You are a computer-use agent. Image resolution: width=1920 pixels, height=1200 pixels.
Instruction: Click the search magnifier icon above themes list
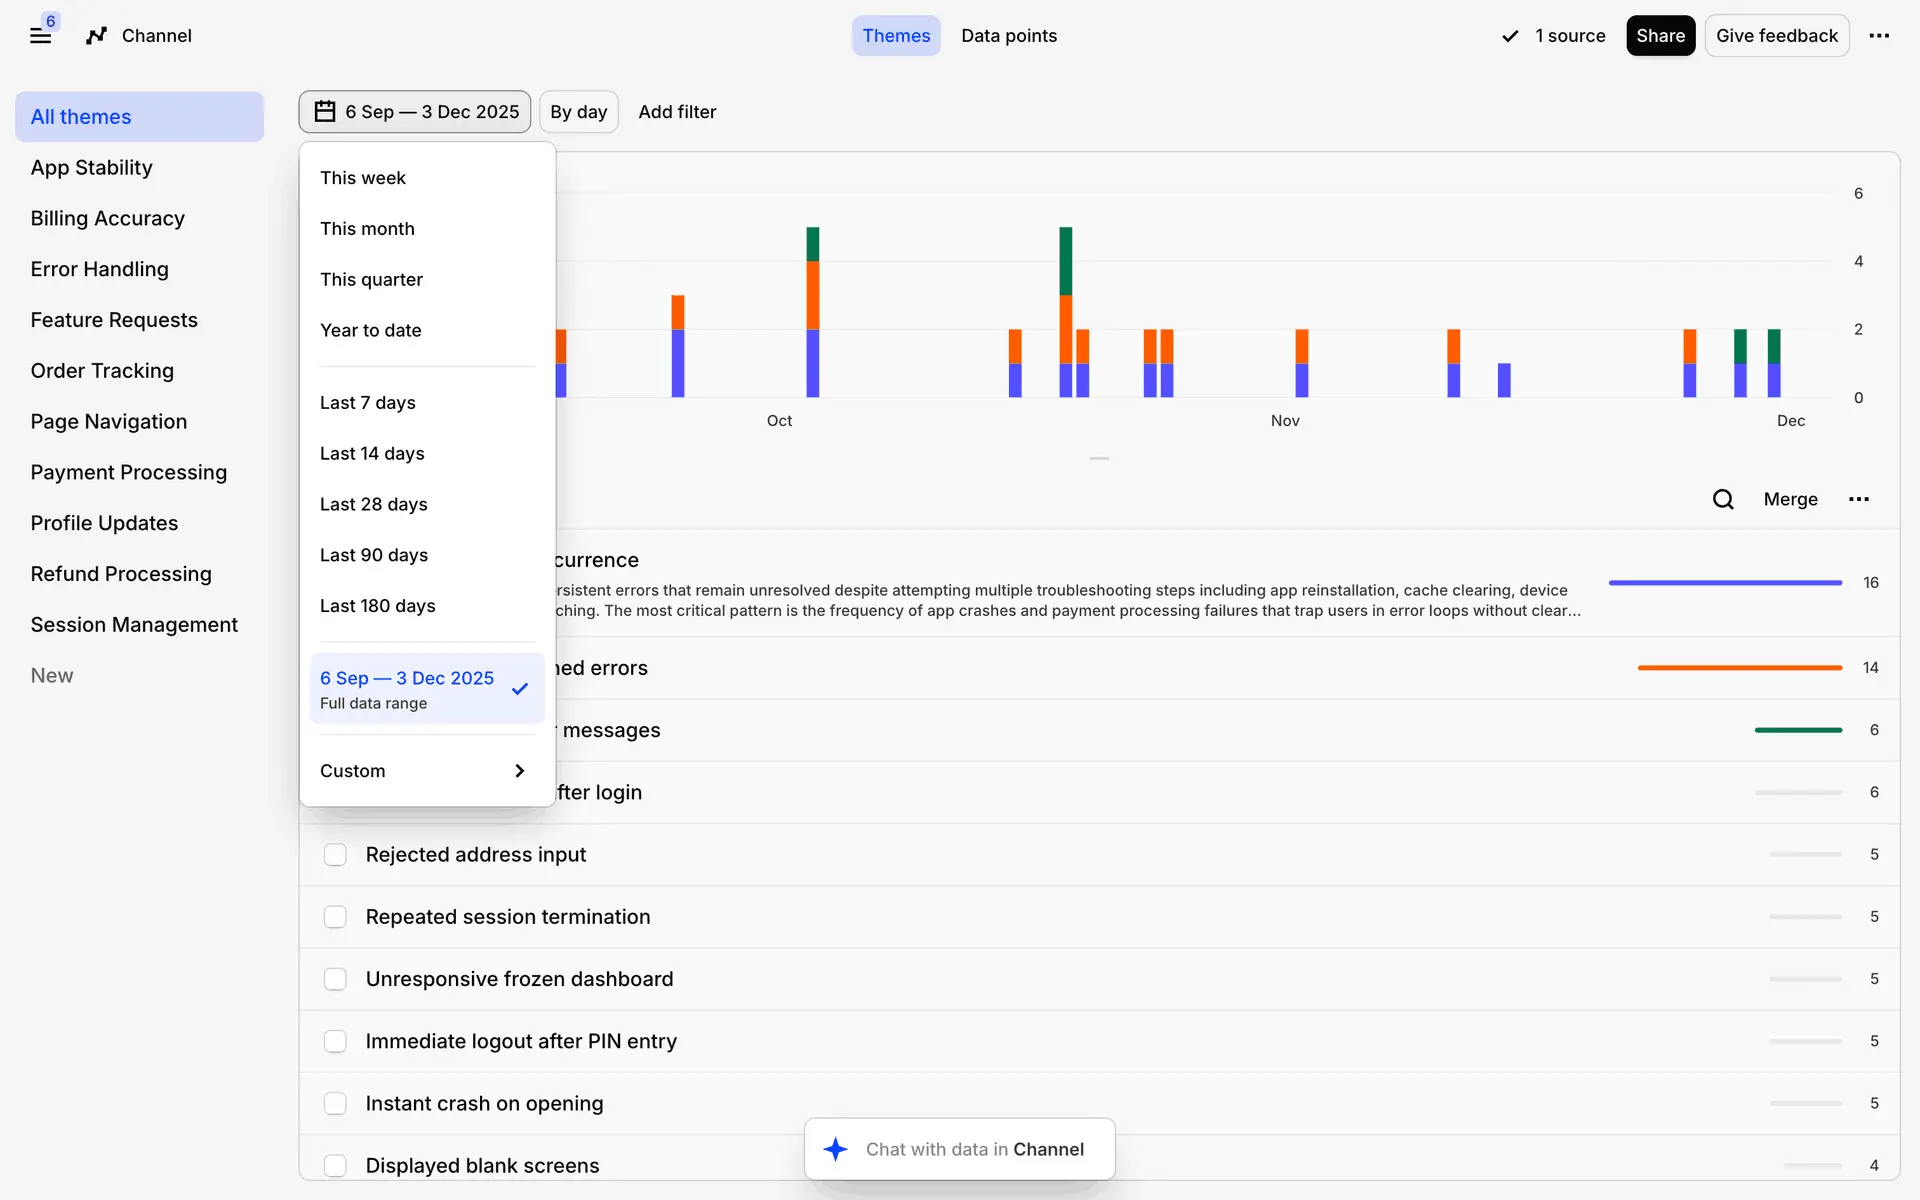[x=1722, y=499]
